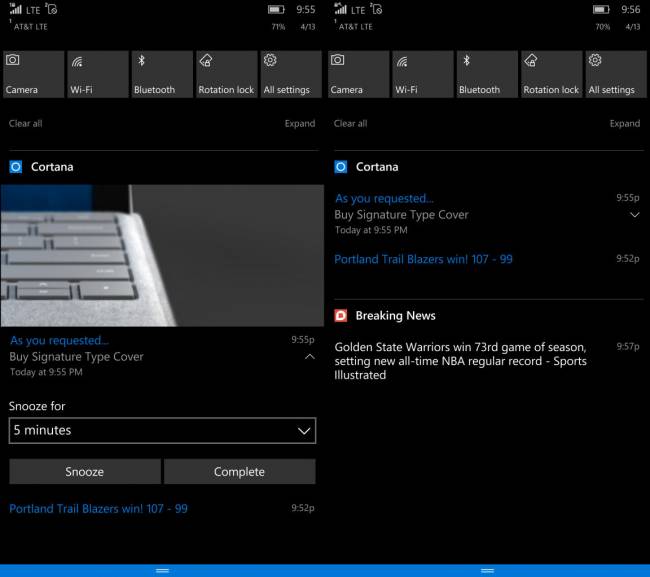Click Cortana app icon in right screen
Screen dimensions: 650x577
pos(341,167)
